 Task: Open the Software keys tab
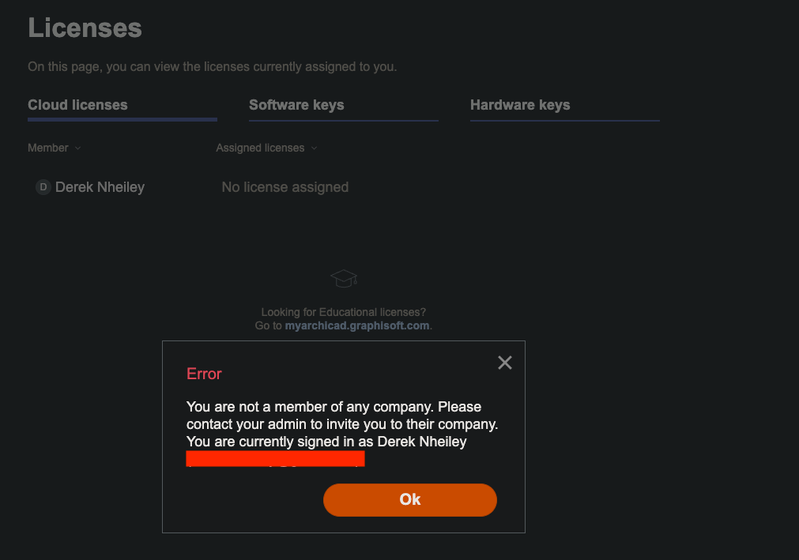[296, 105]
